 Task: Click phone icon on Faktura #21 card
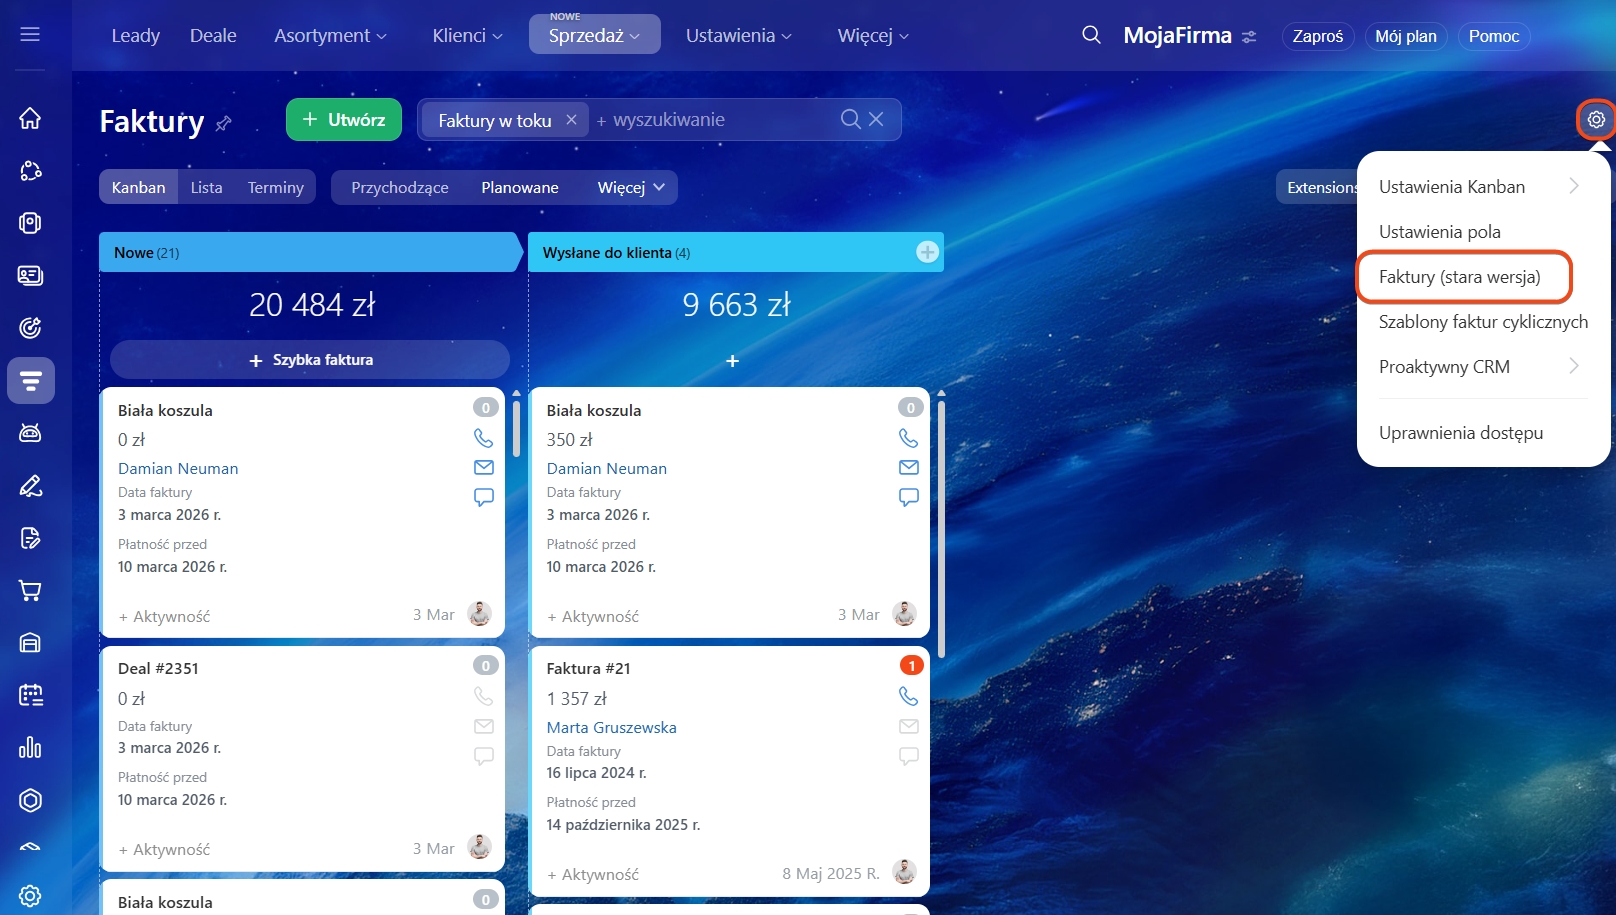pos(908,696)
